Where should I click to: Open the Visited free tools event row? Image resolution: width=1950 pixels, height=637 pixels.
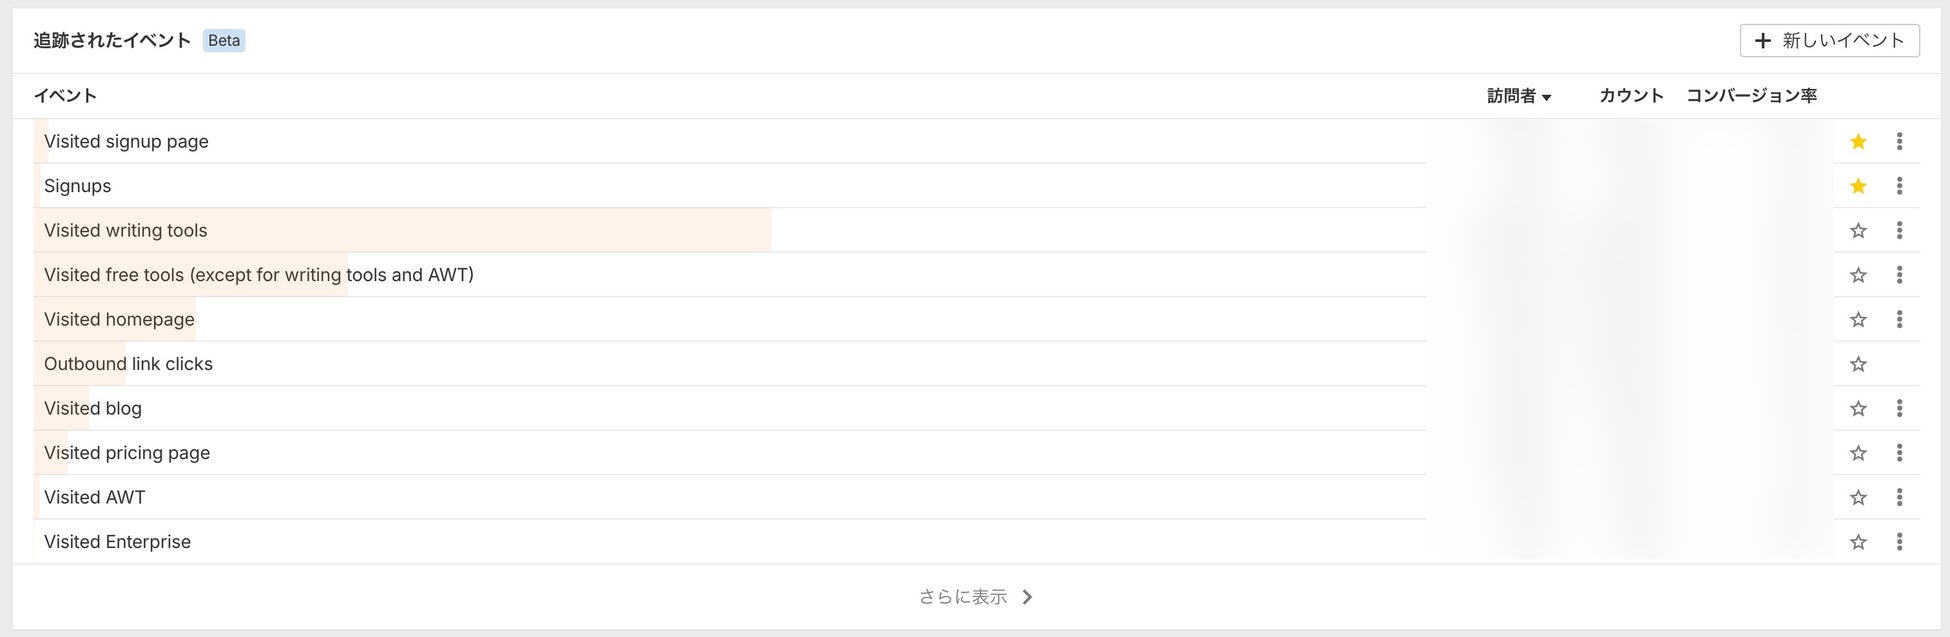pos(259,275)
